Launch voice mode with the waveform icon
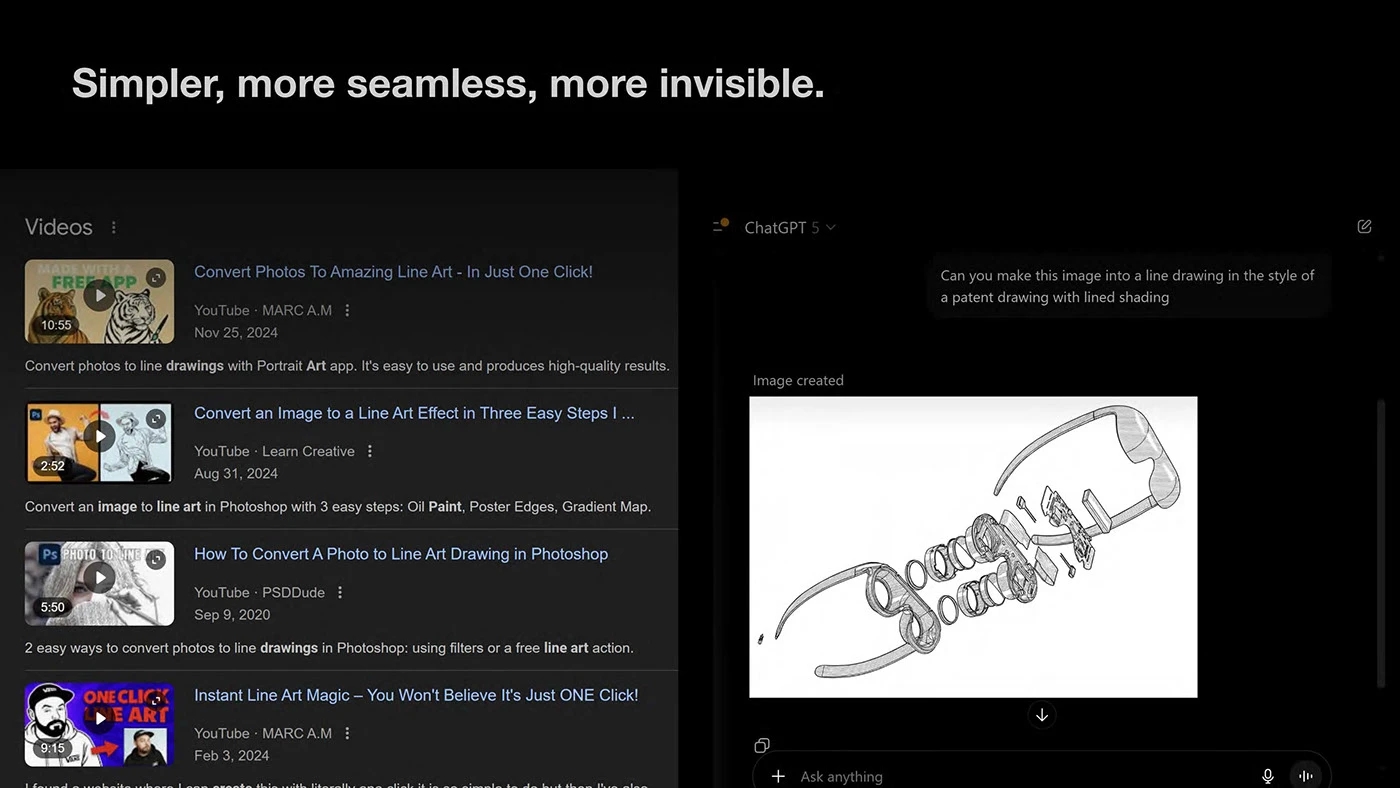This screenshot has height=788, width=1400. pyautogui.click(x=1306, y=776)
